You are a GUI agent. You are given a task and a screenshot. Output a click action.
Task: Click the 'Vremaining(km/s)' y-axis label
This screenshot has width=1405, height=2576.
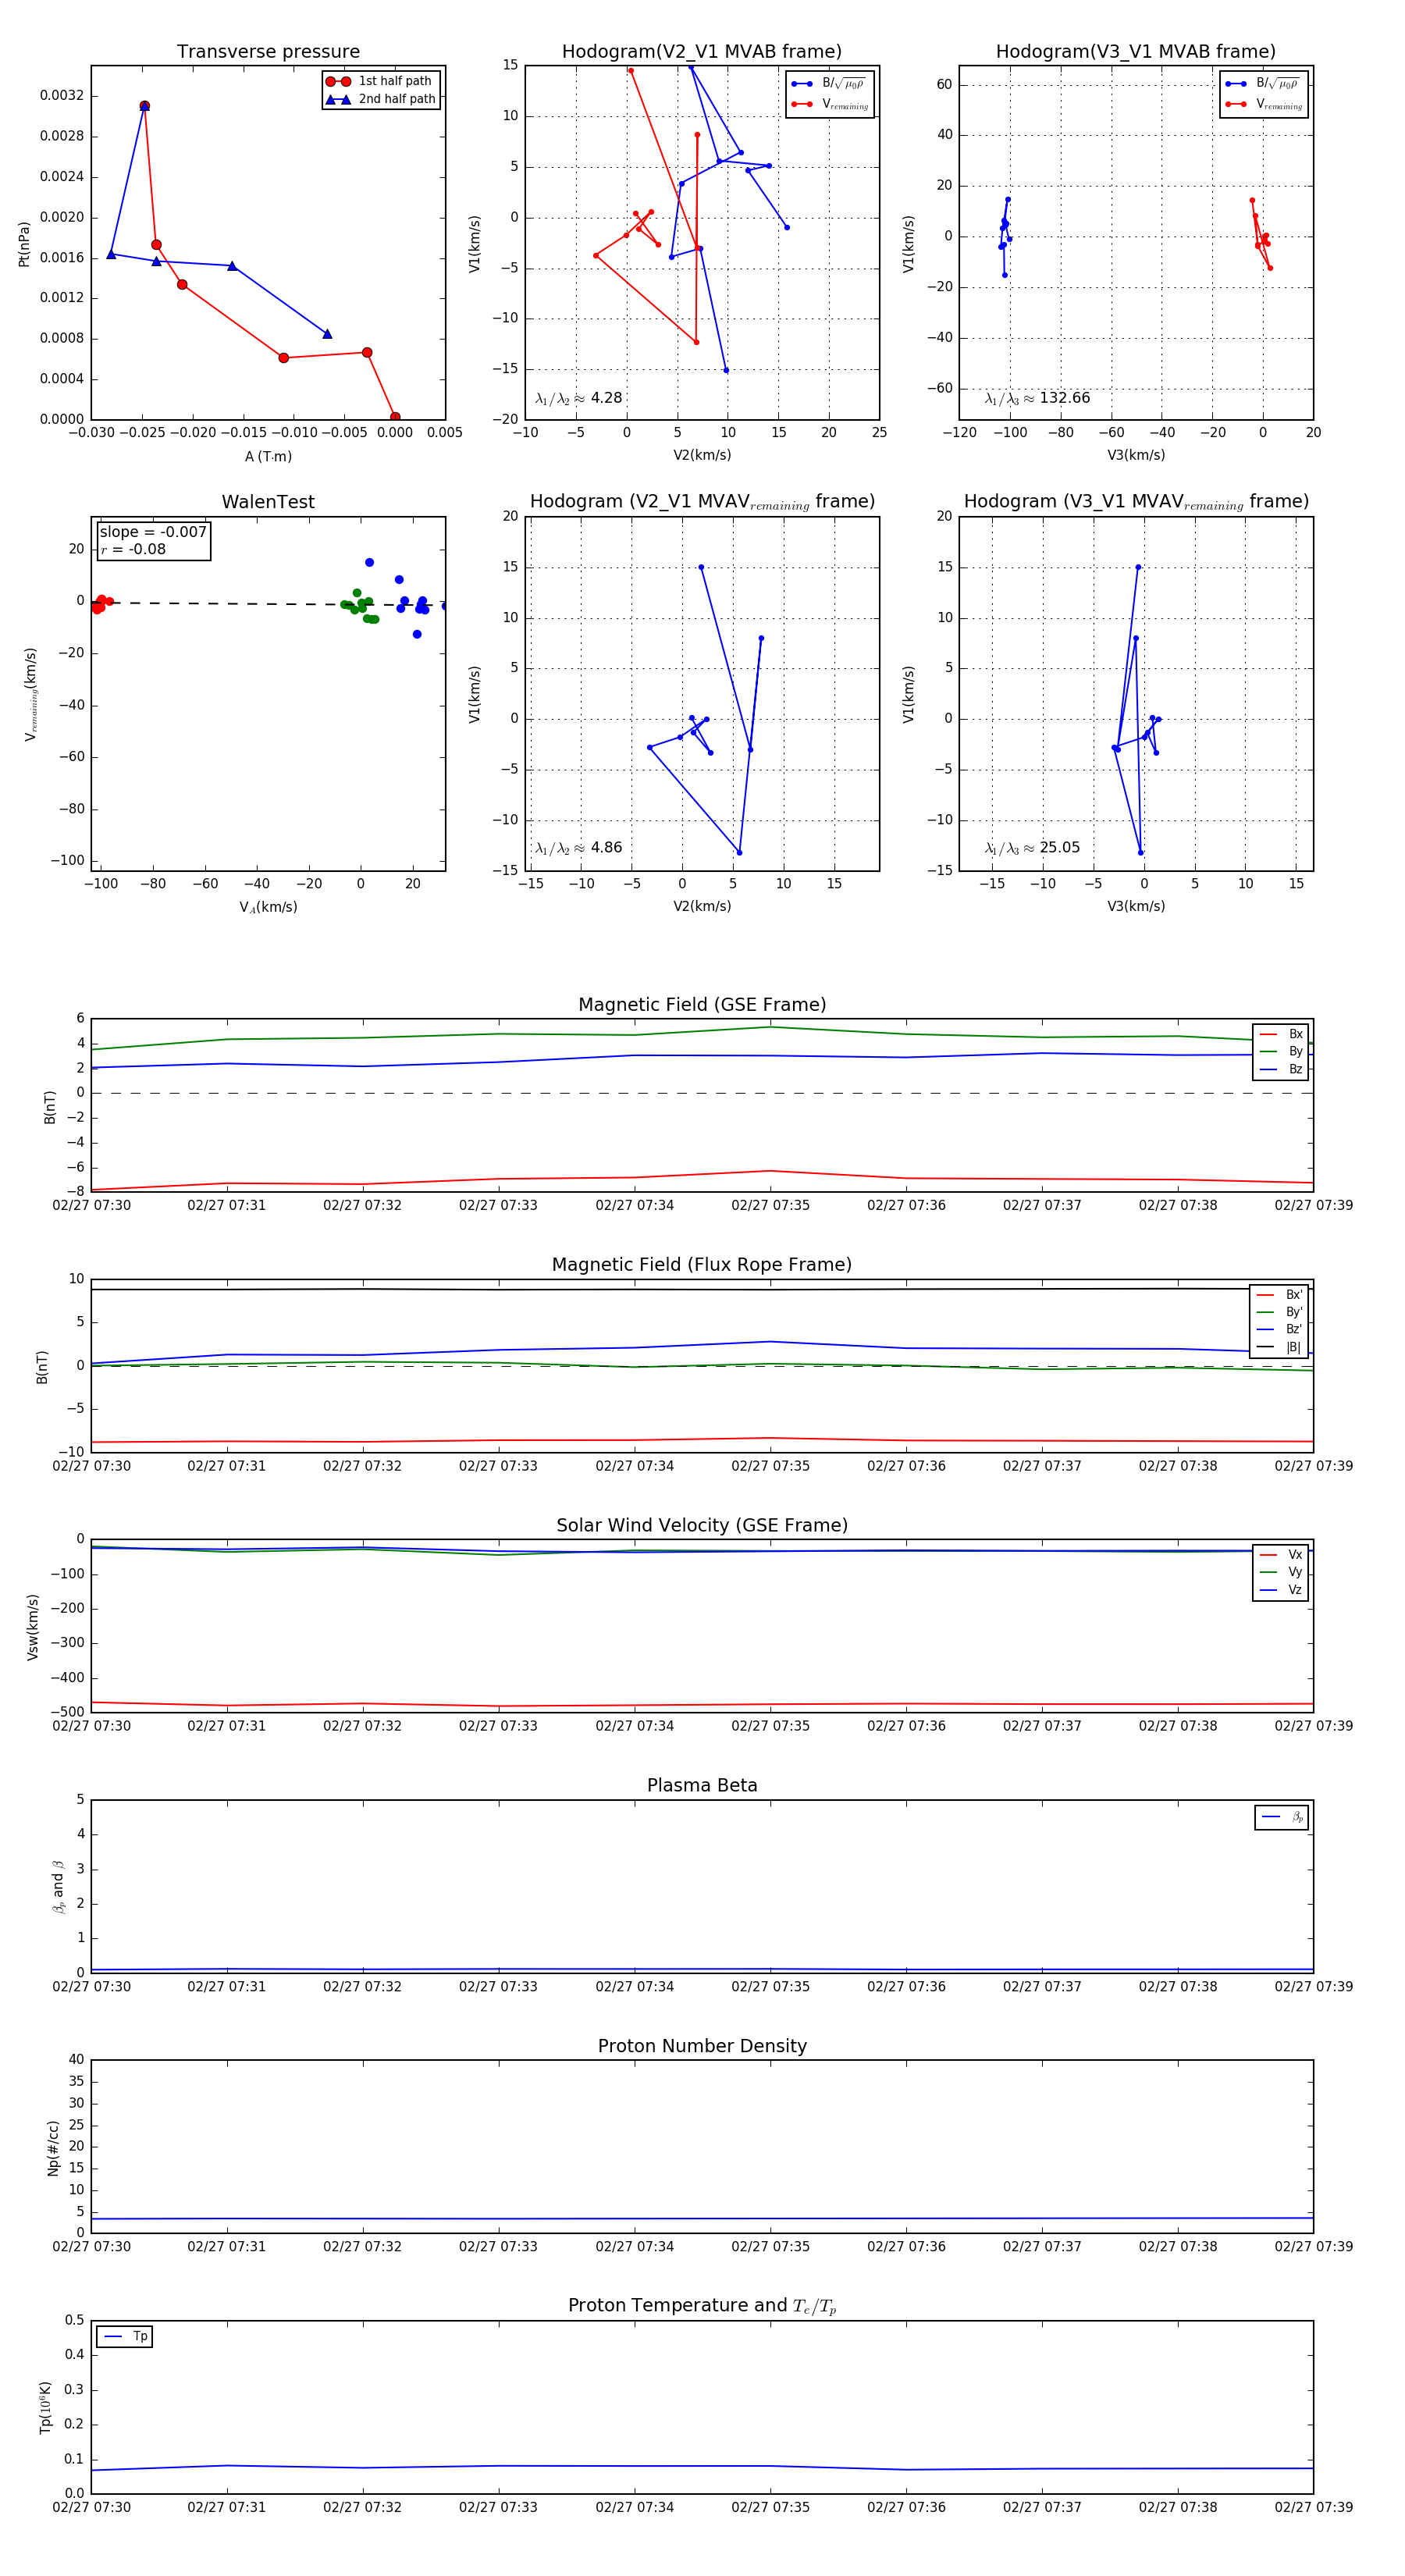pos(31,695)
